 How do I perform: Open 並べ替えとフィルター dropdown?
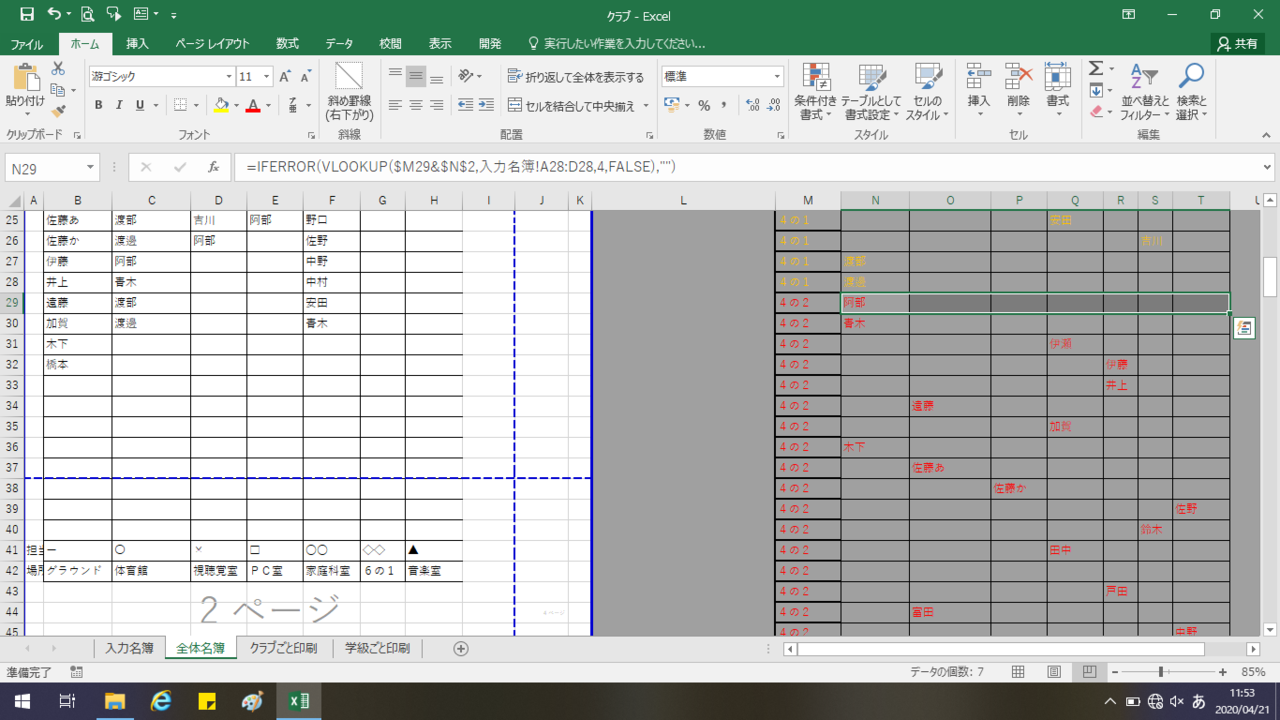point(1144,92)
